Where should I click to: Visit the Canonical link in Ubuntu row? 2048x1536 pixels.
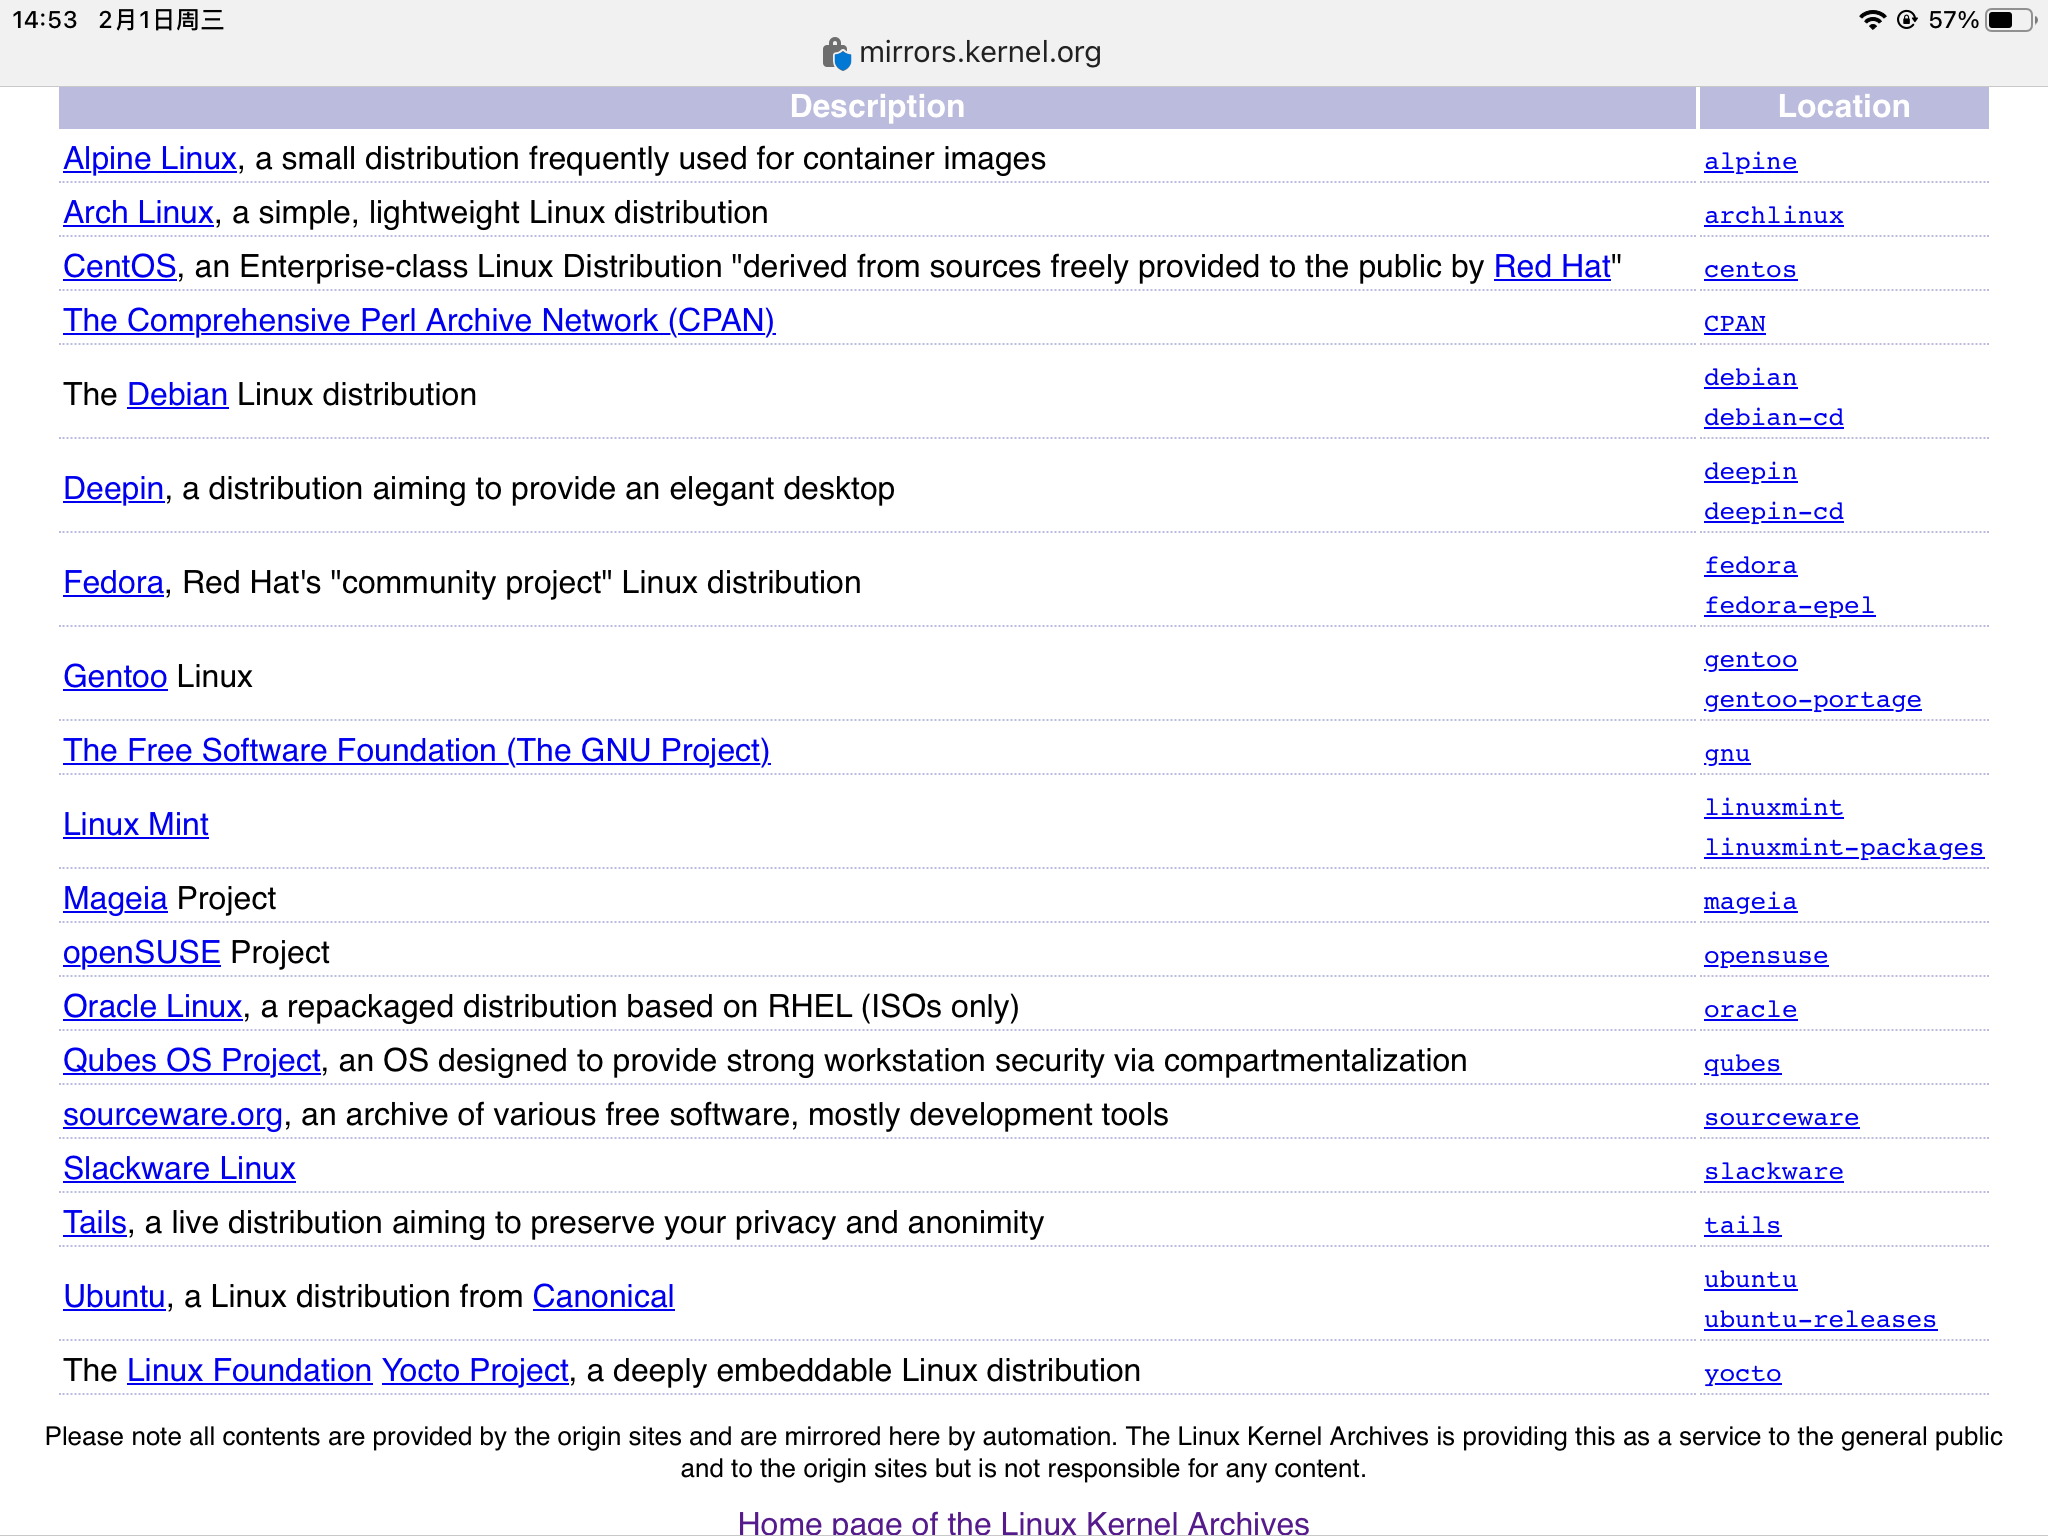point(602,1296)
